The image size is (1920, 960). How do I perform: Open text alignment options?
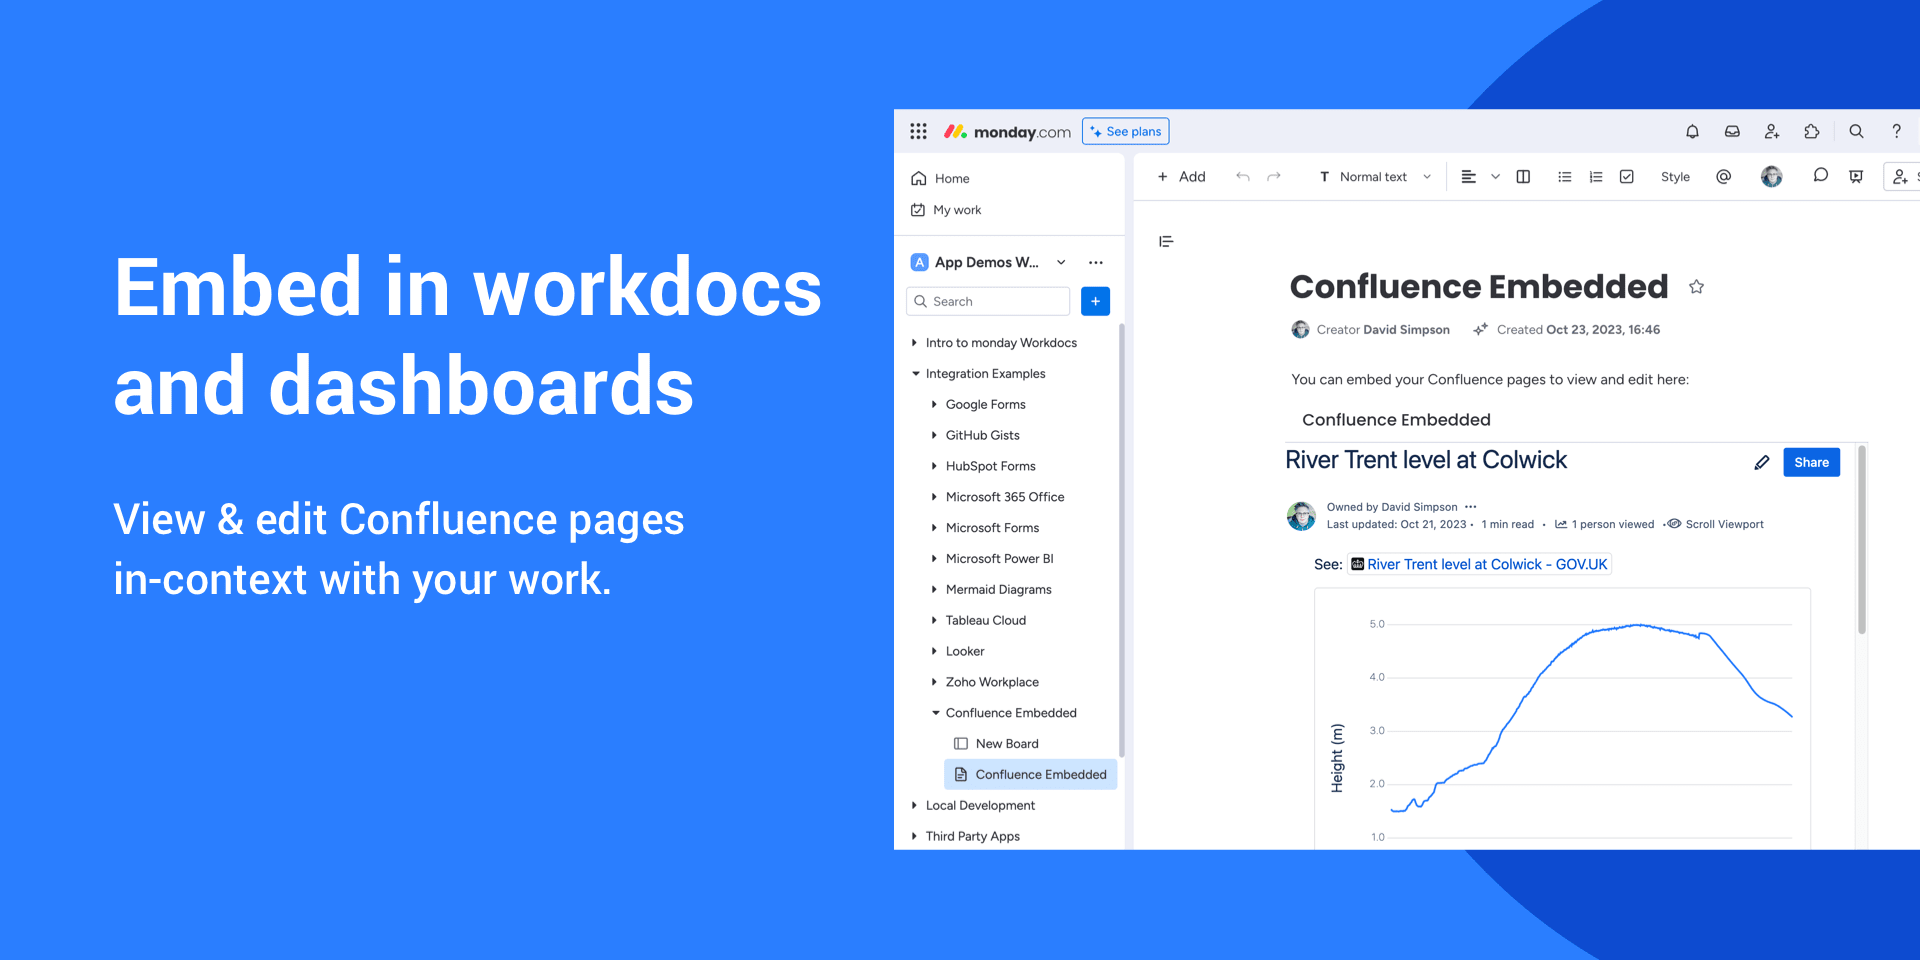click(1469, 177)
